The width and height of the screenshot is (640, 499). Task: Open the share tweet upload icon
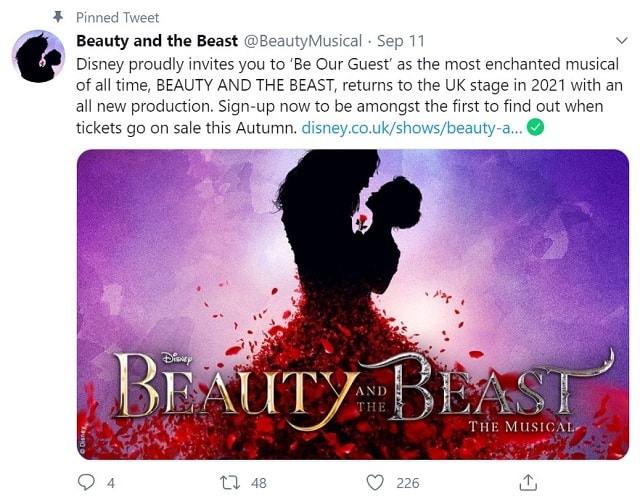click(x=528, y=482)
